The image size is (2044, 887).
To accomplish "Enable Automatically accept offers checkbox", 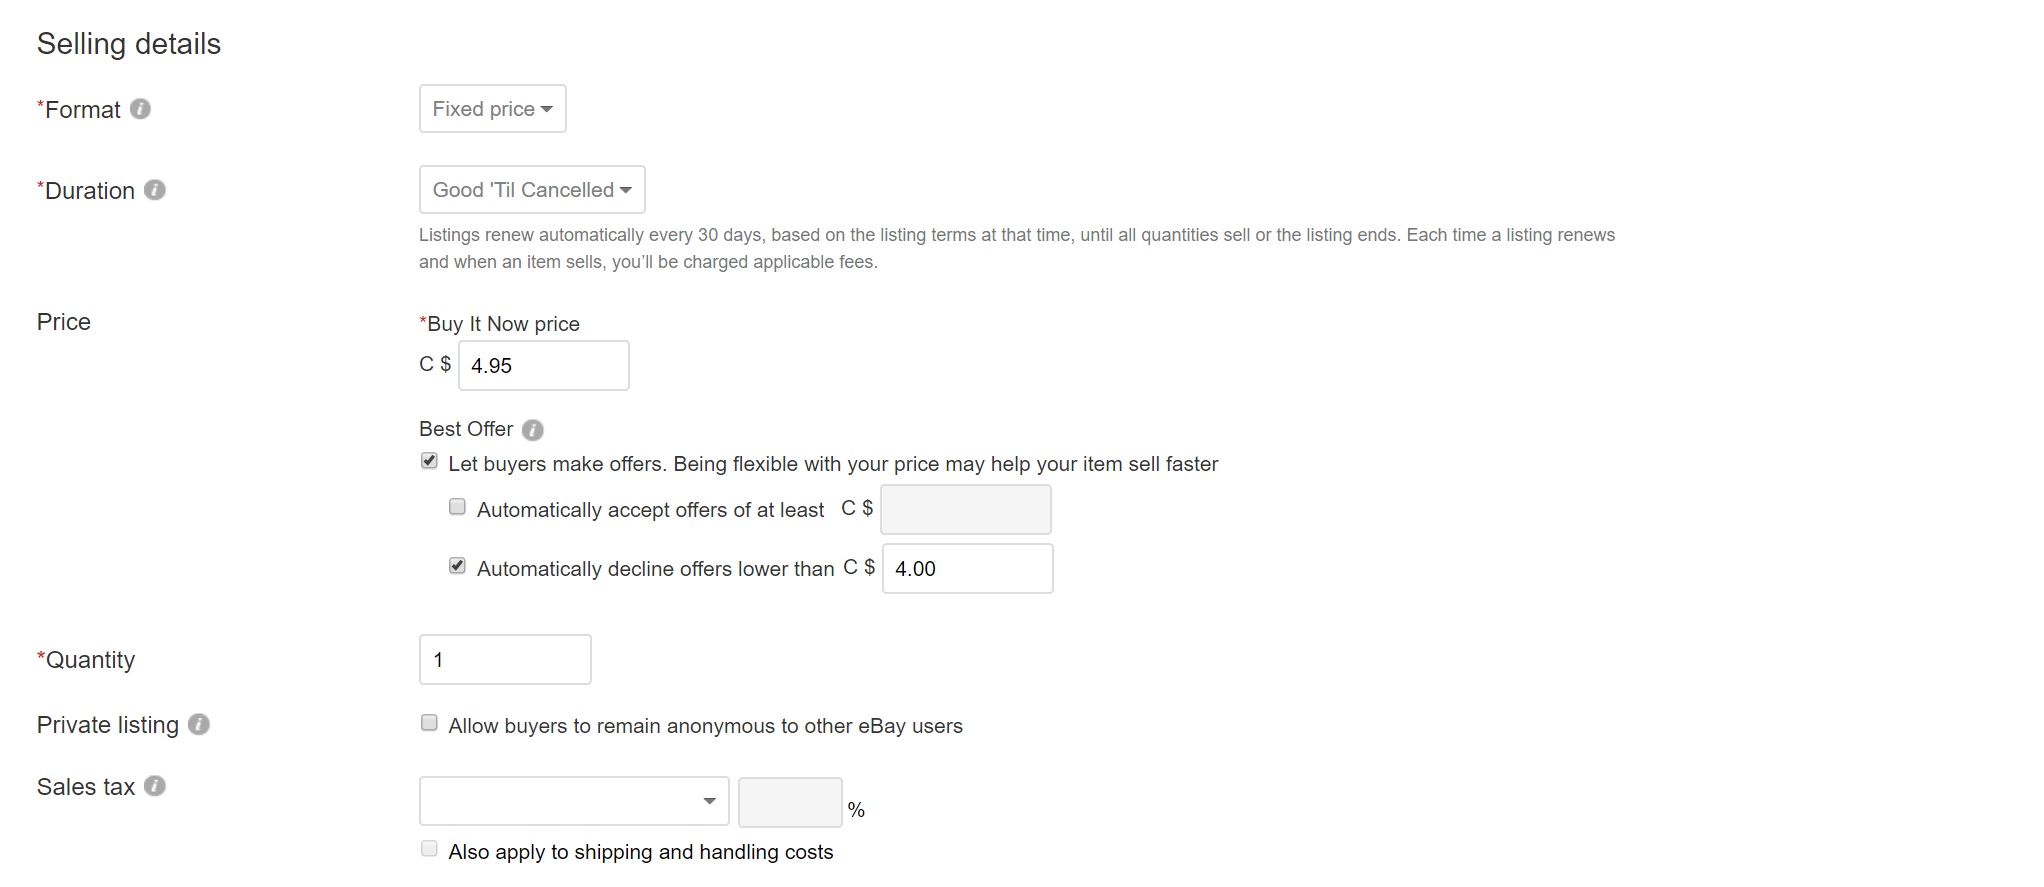I will pyautogui.click(x=457, y=507).
